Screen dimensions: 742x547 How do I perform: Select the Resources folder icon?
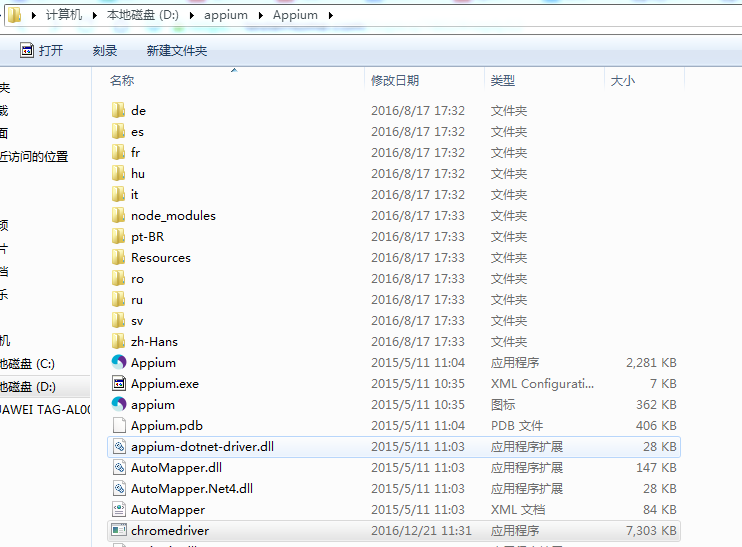click(118, 257)
